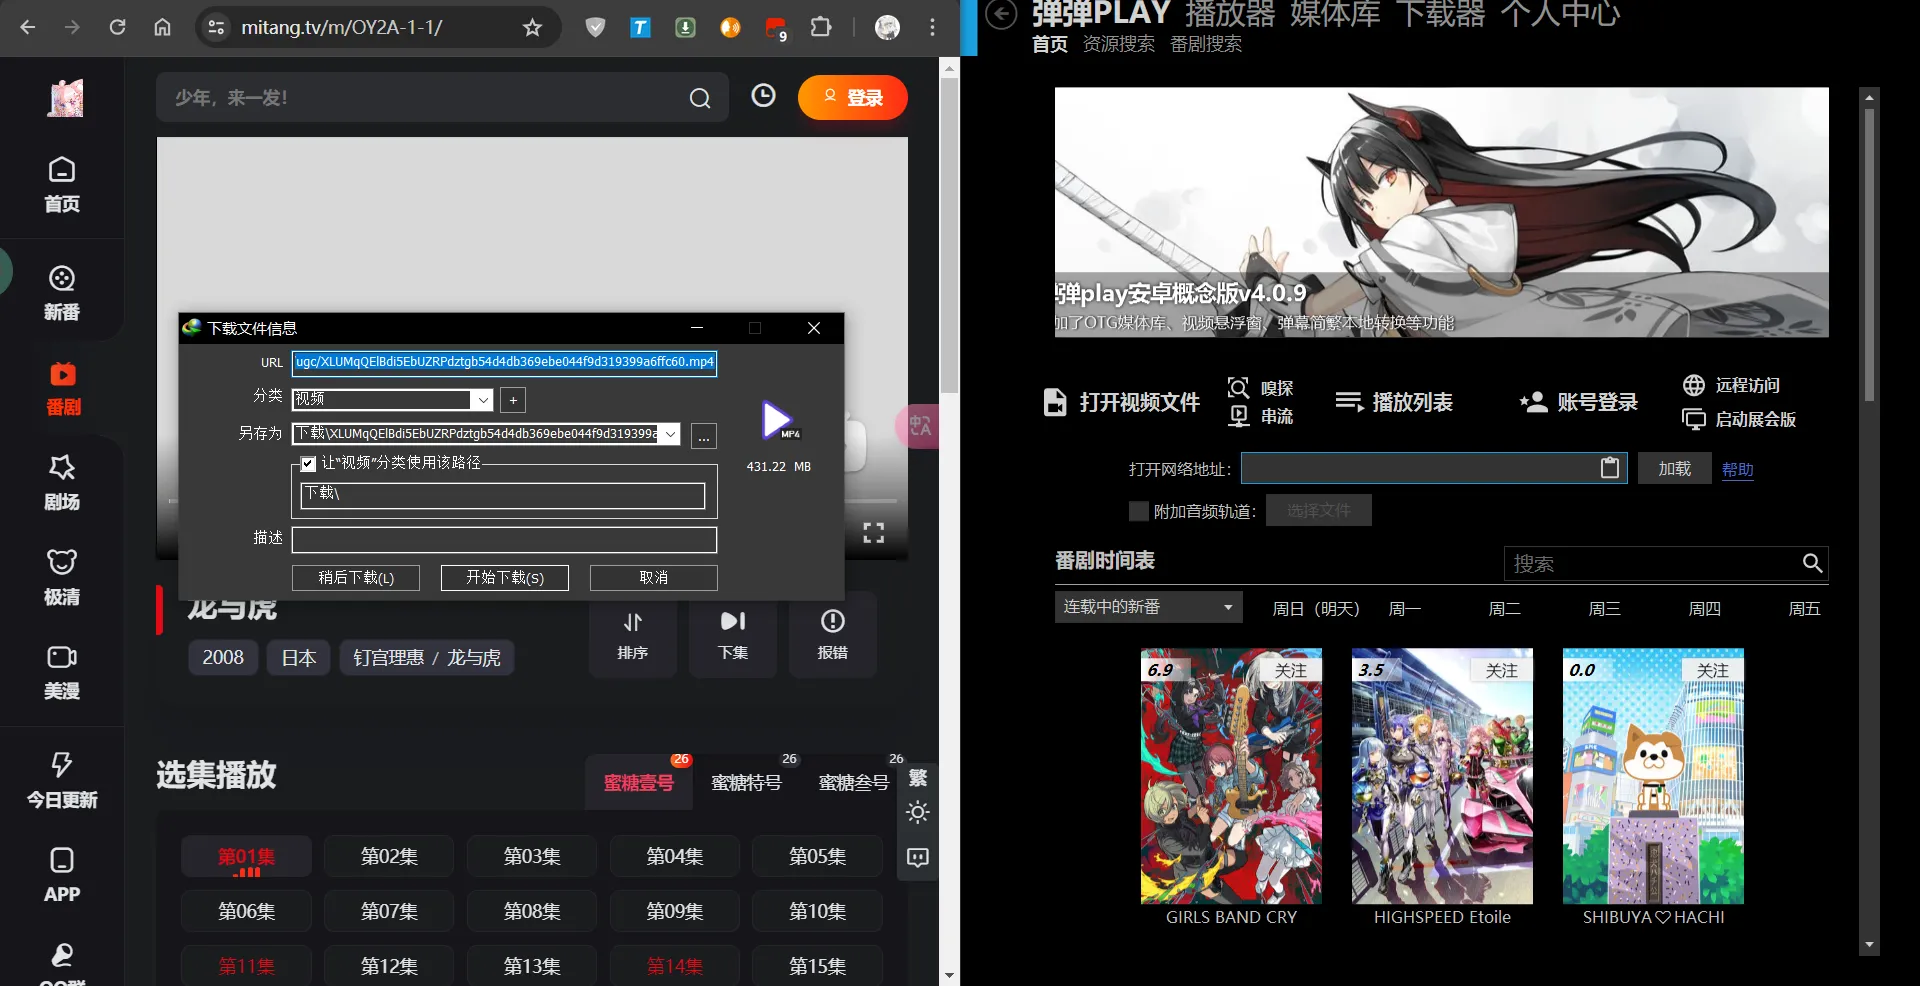
Task: Select 蜜糖壹号 source tab
Action: [x=638, y=783]
